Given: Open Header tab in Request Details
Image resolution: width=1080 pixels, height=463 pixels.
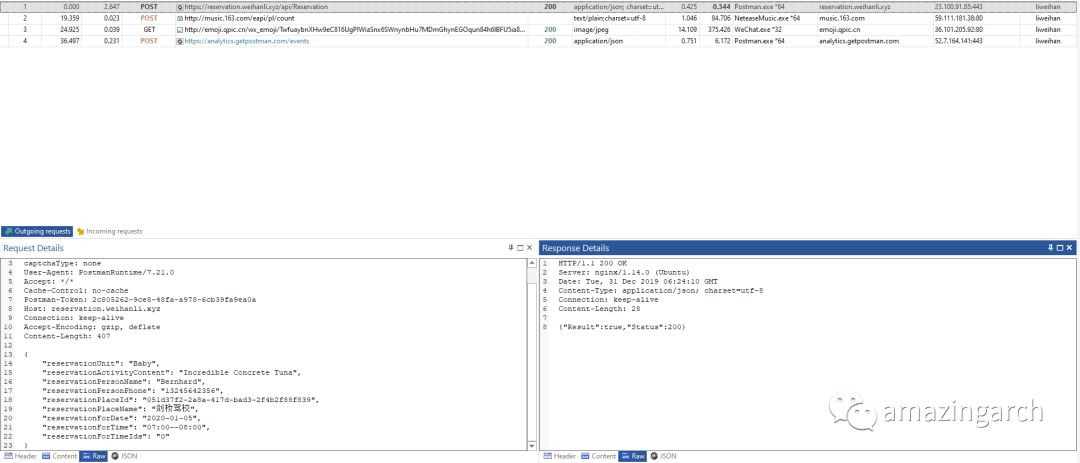Looking at the screenshot, I should [20, 456].
